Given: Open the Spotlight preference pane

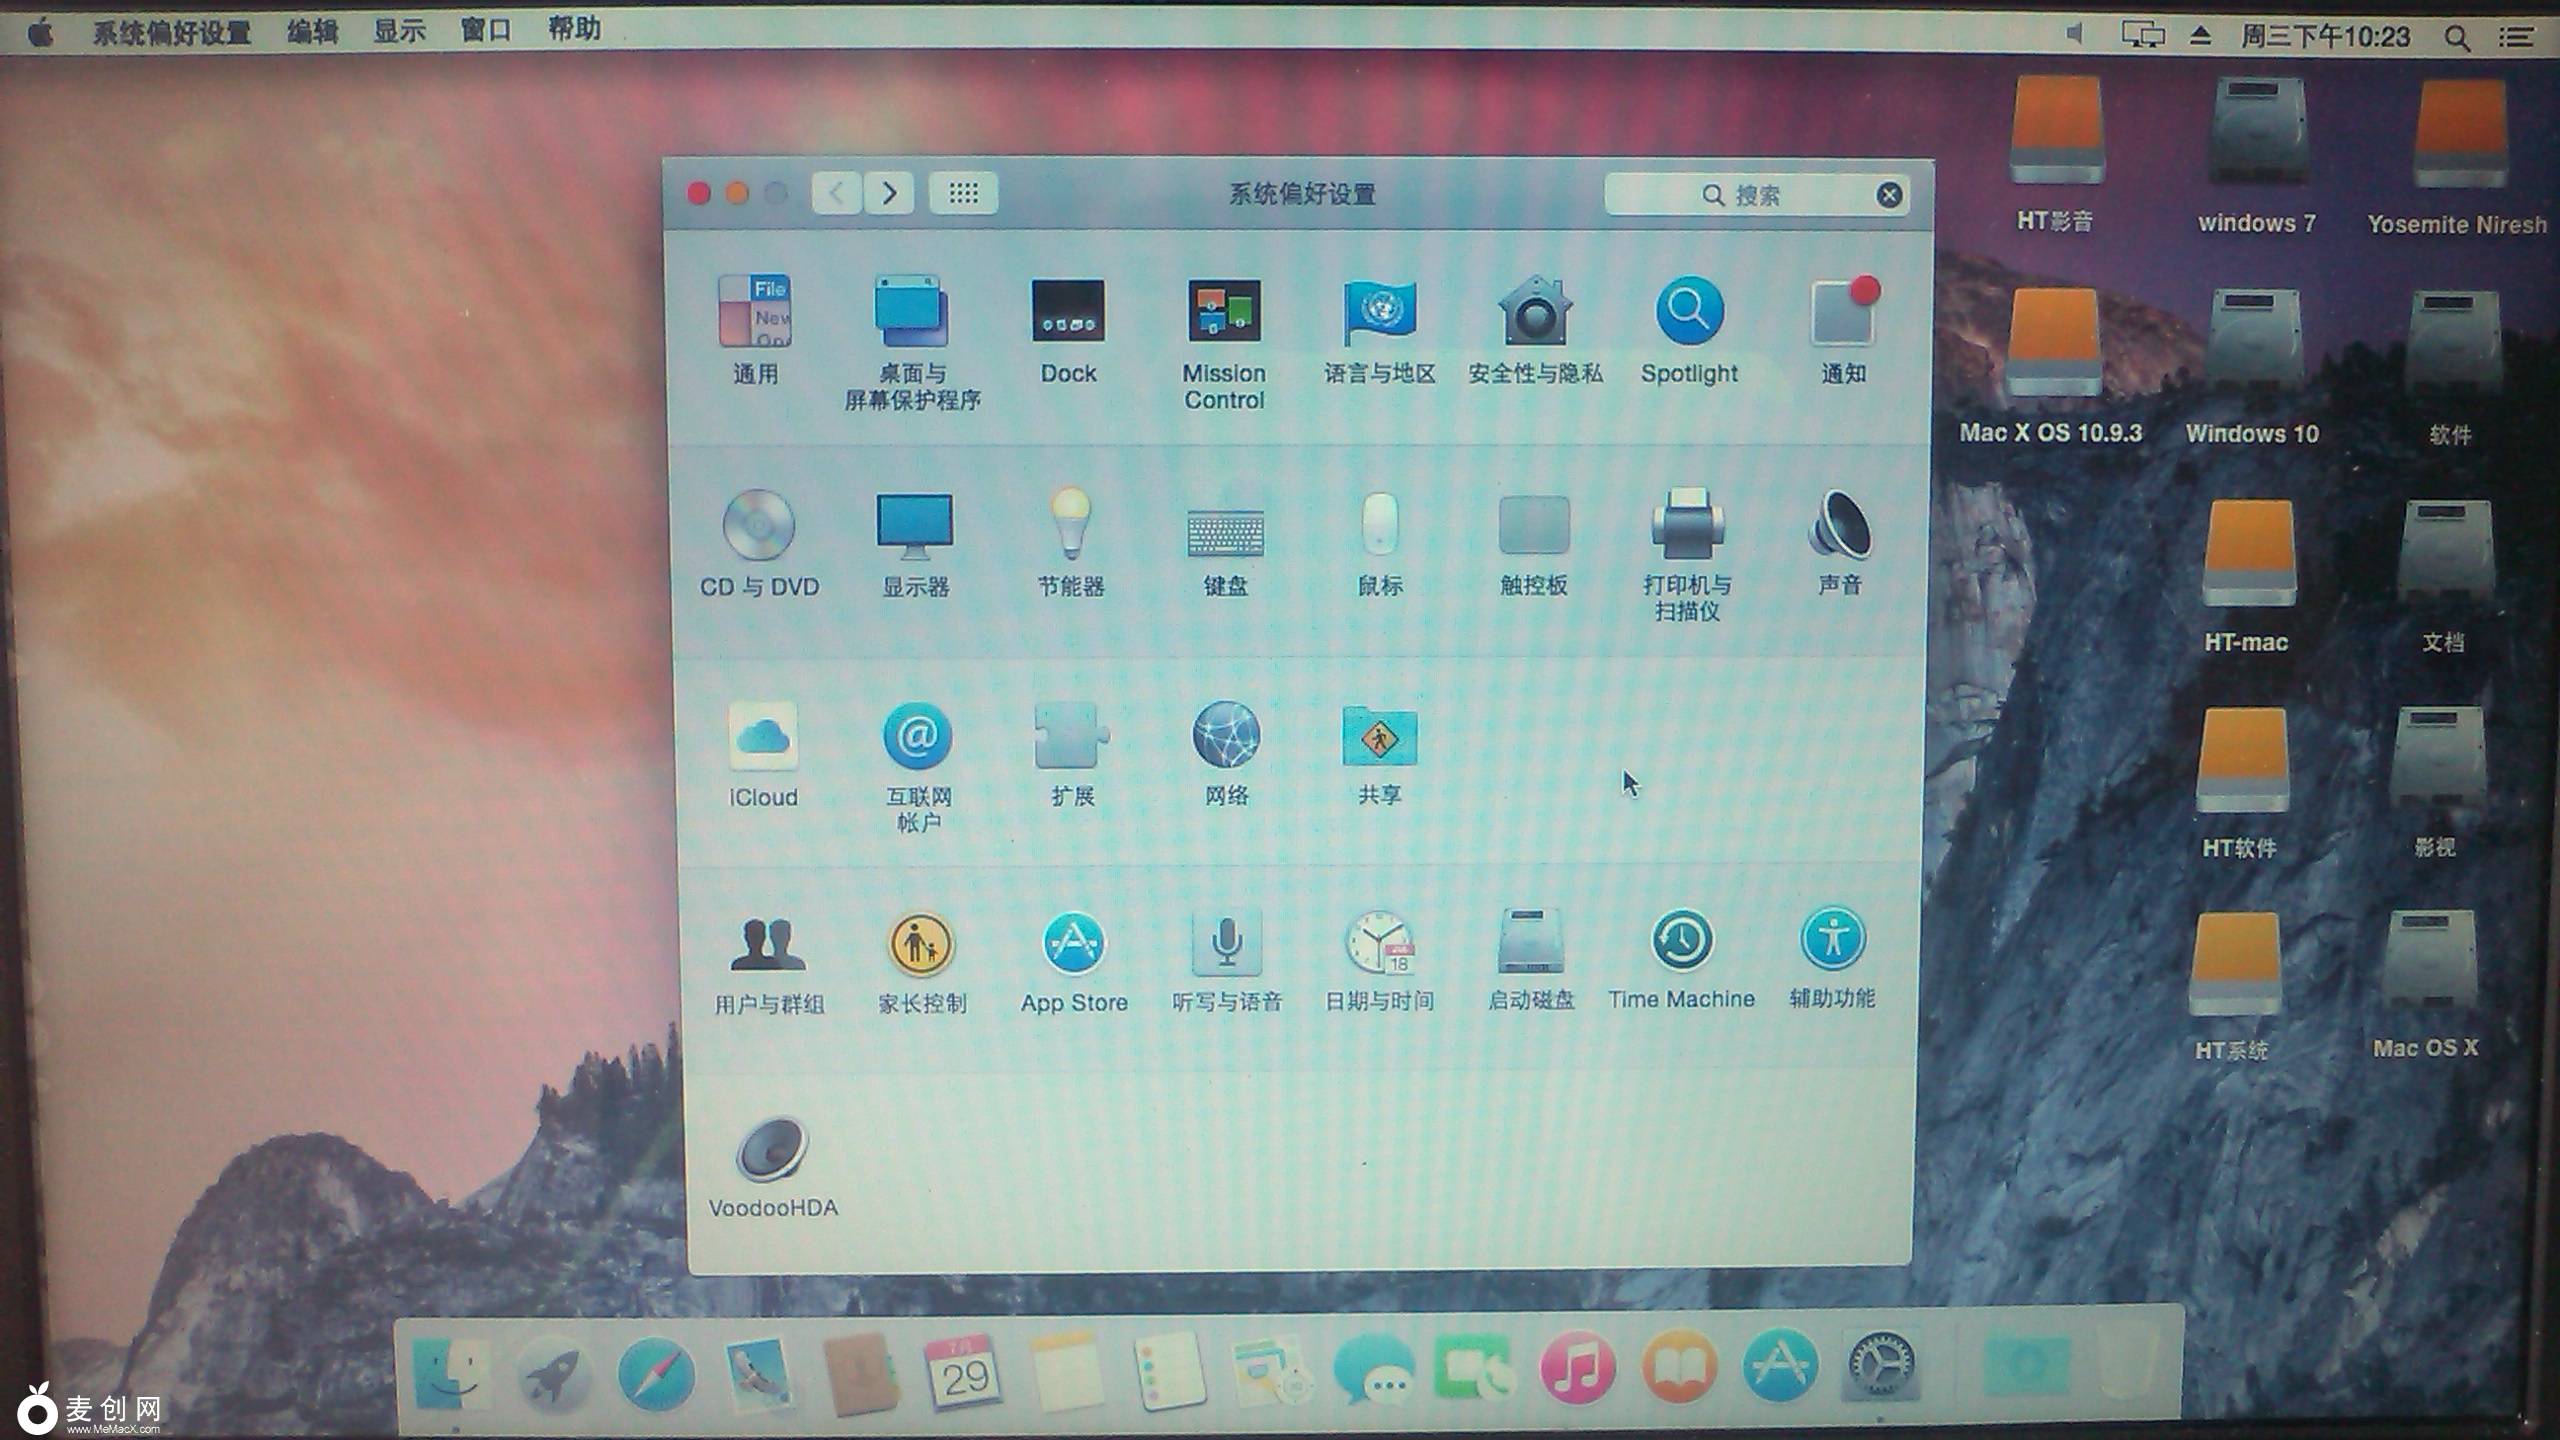Looking at the screenshot, I should click(1689, 313).
